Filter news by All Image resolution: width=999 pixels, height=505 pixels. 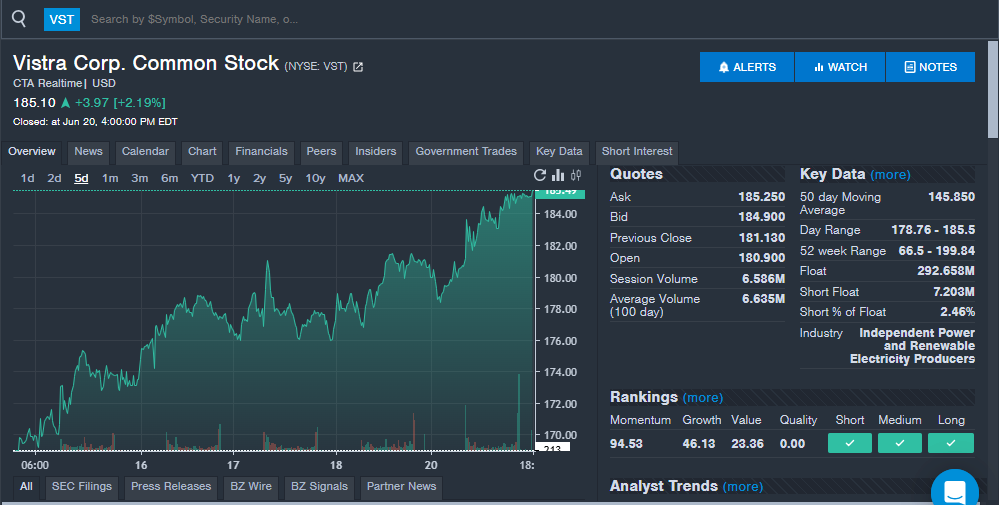pyautogui.click(x=26, y=487)
